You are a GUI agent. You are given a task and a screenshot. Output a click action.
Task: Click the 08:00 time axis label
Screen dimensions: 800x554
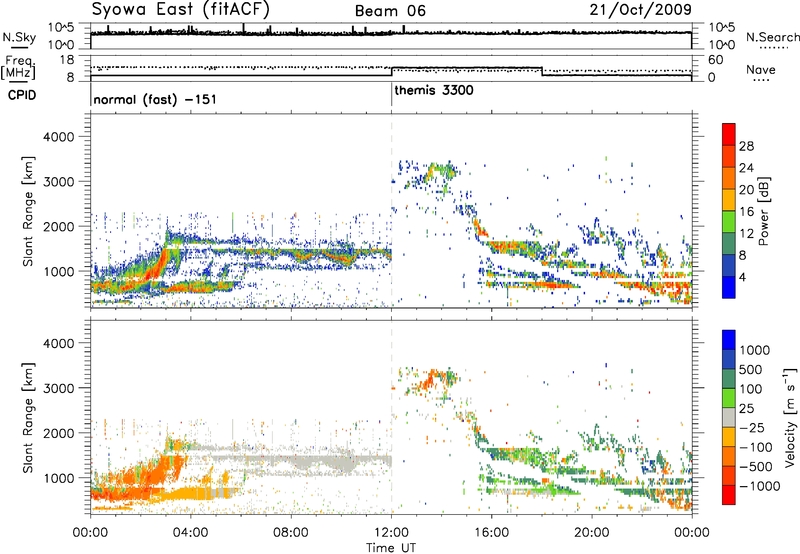pos(291,533)
